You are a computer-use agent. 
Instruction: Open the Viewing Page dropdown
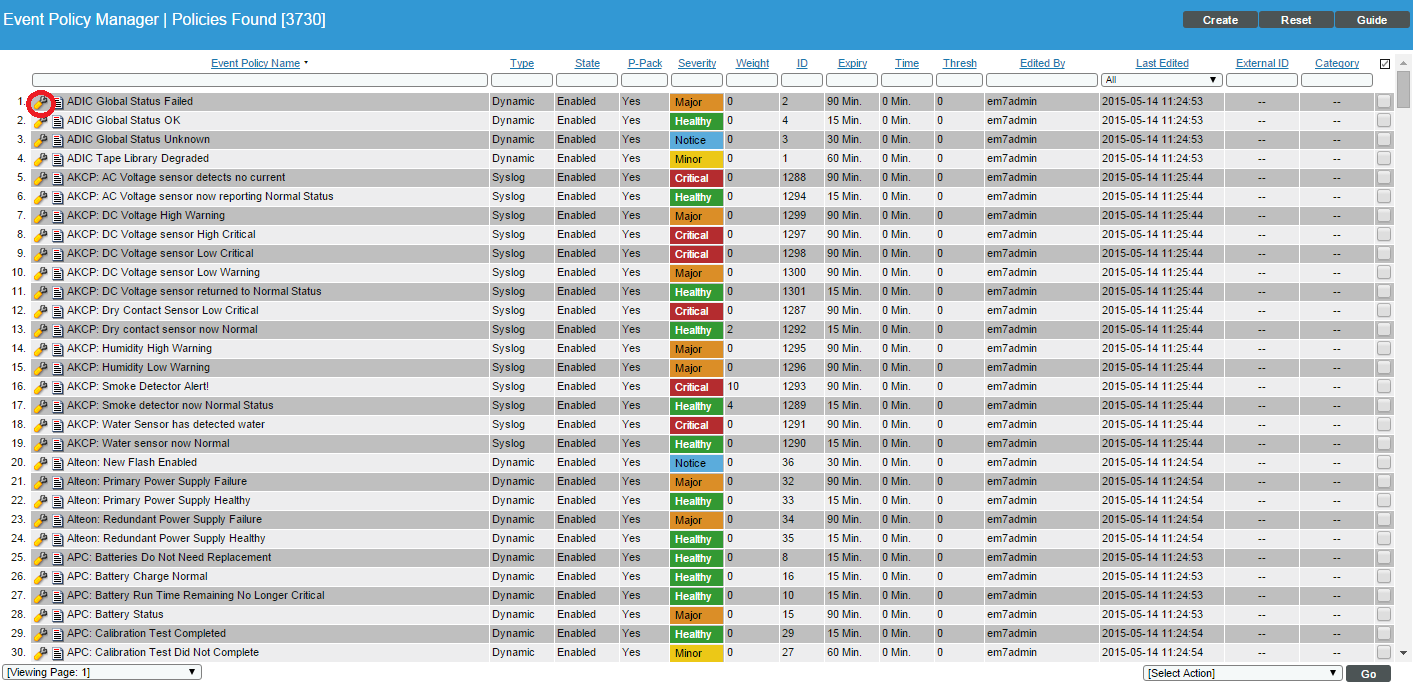[x=102, y=672]
